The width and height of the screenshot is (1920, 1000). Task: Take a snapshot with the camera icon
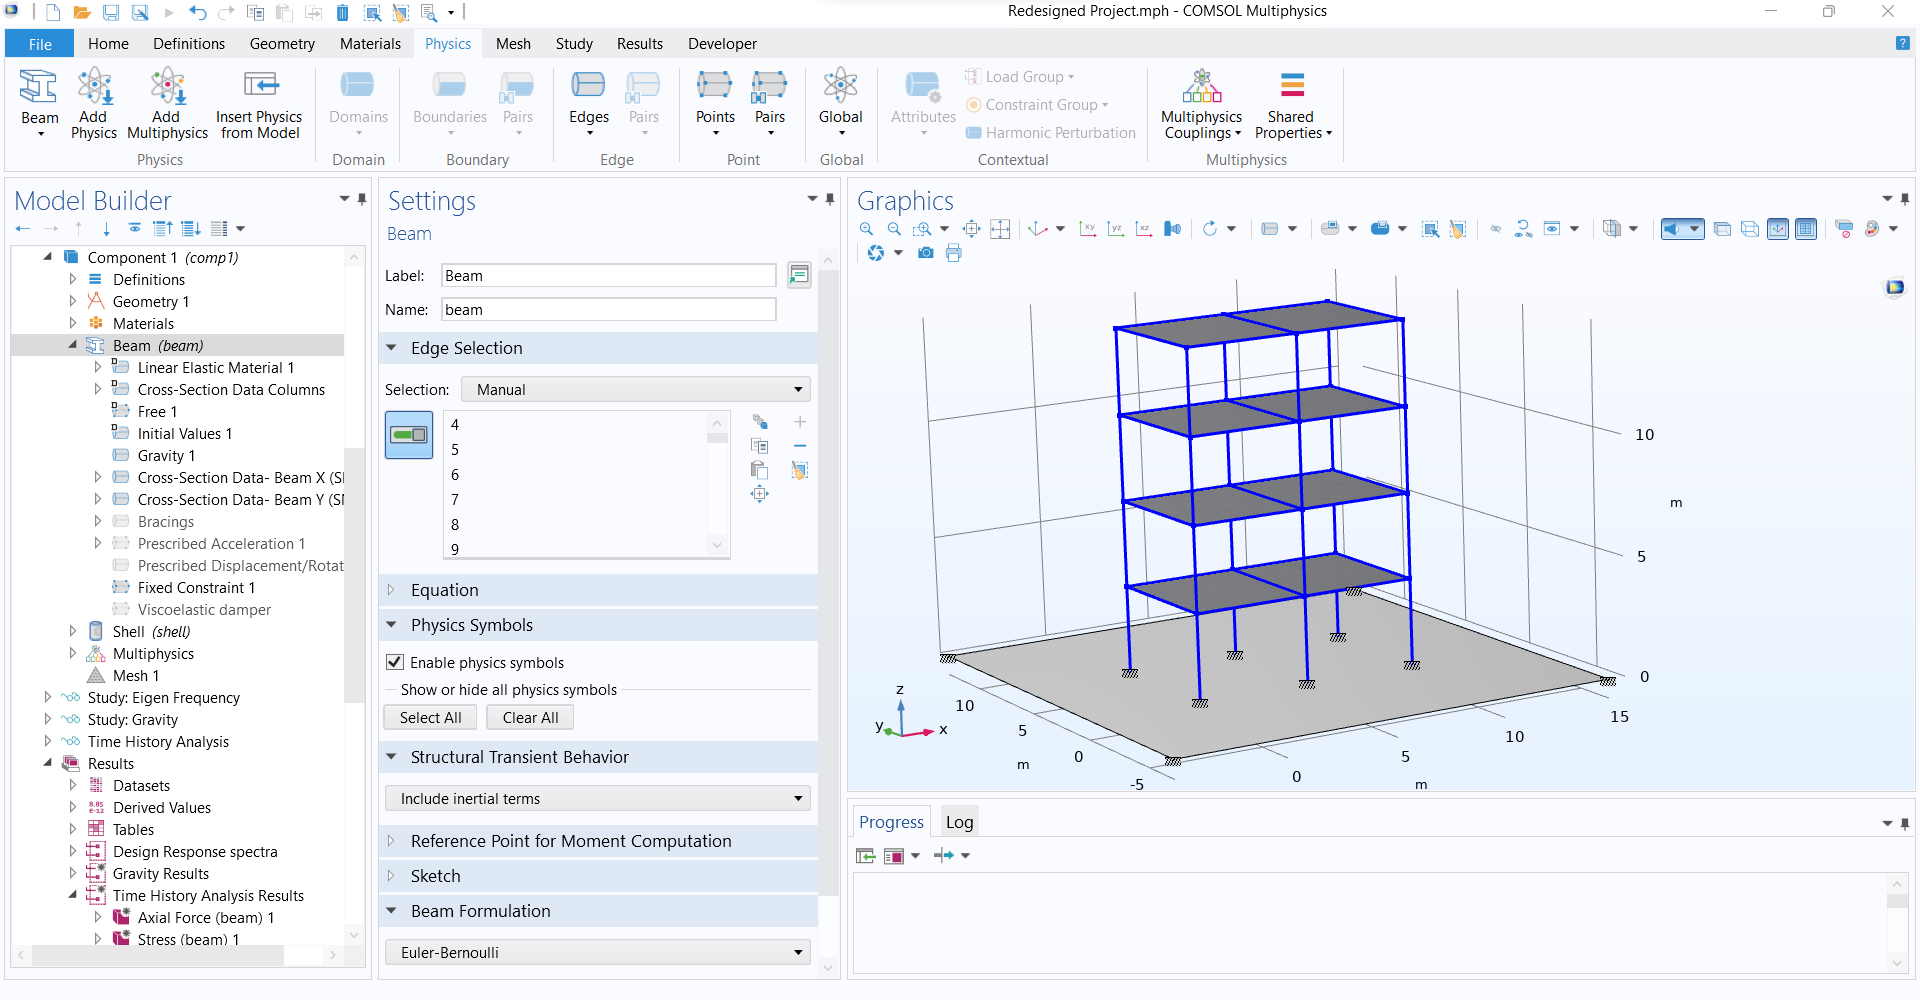(x=926, y=253)
